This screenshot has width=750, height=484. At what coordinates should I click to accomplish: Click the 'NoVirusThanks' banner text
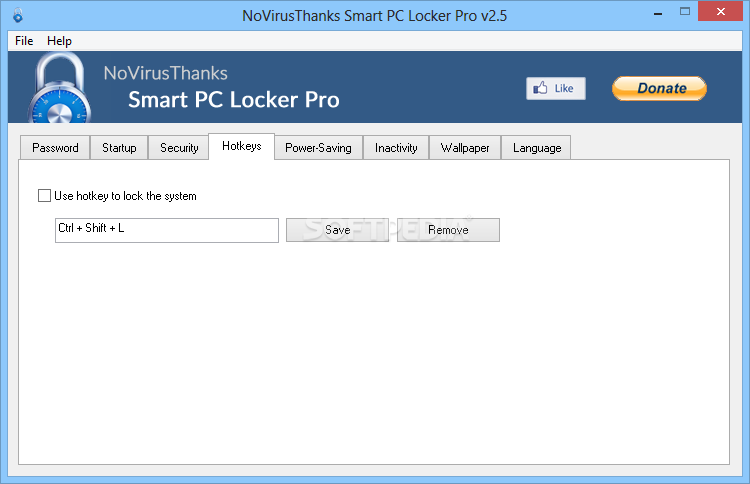point(165,73)
